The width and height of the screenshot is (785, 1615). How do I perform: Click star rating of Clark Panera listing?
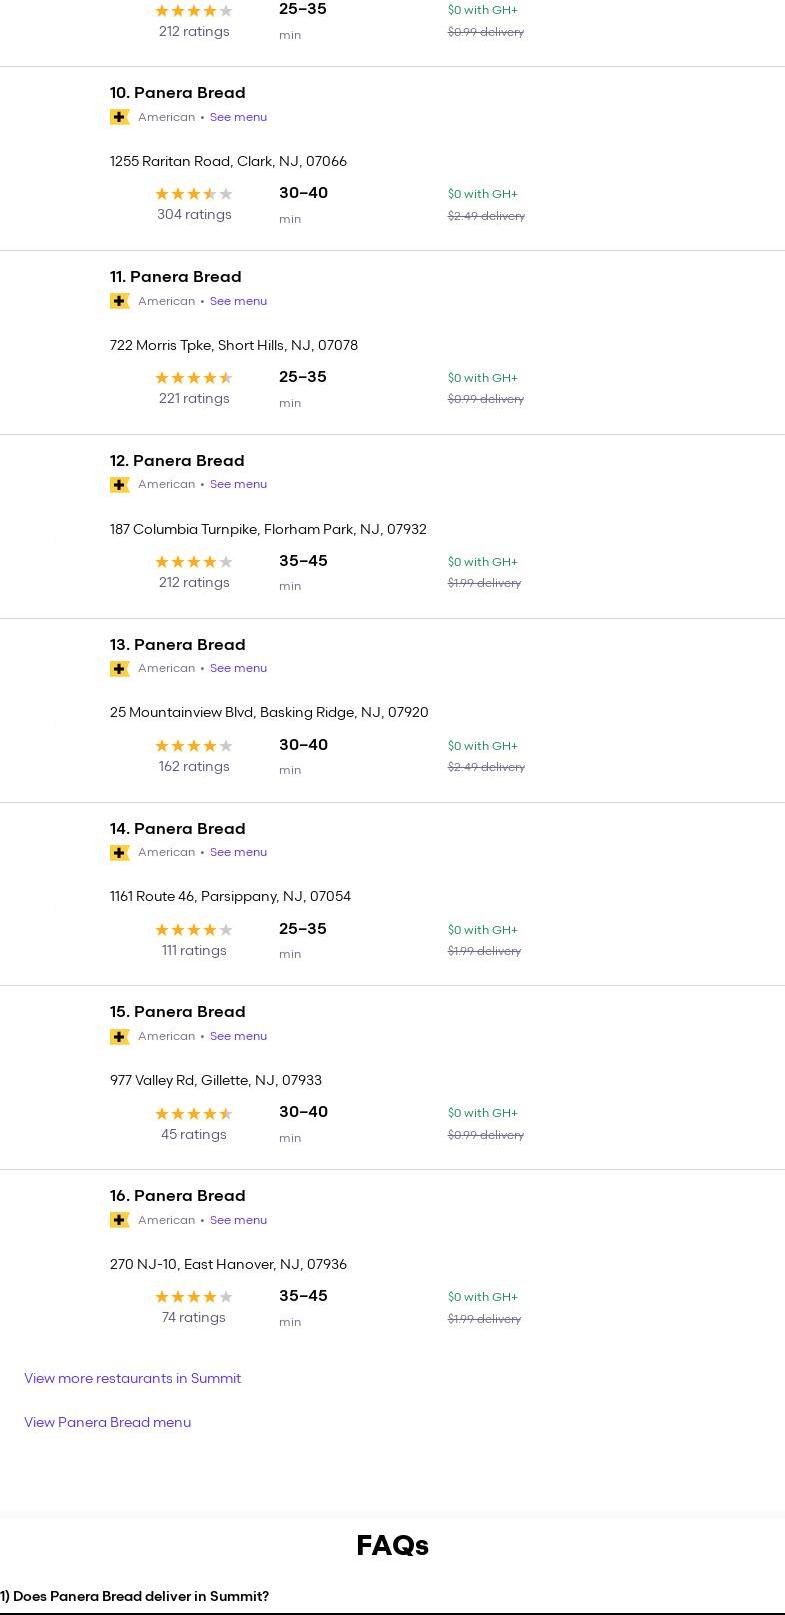194,194
